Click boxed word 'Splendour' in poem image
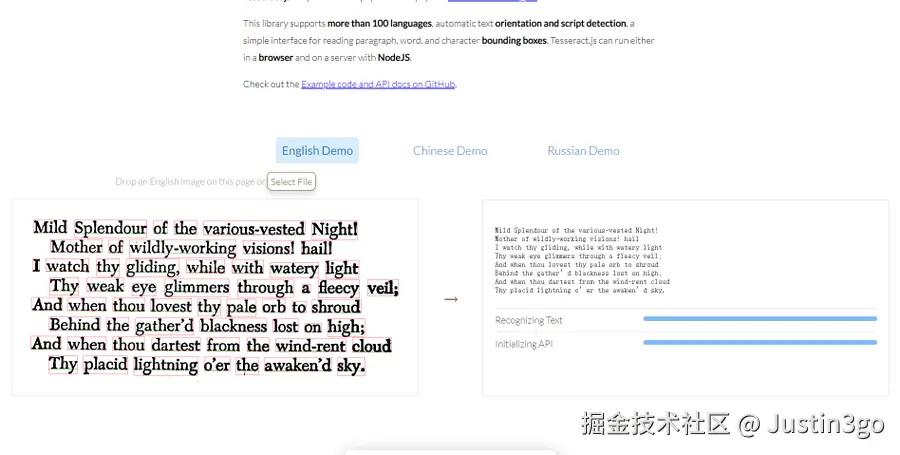 (110, 228)
